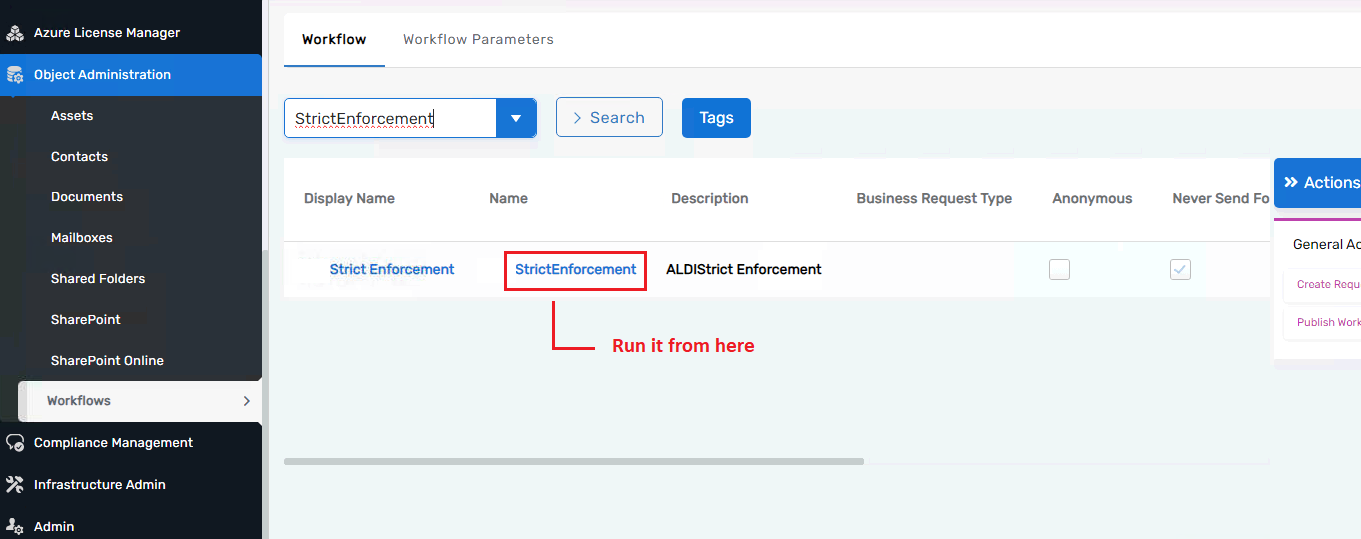Viewport: 1361px width, 539px height.
Task: Open the workflow search dropdown arrow
Action: click(516, 118)
